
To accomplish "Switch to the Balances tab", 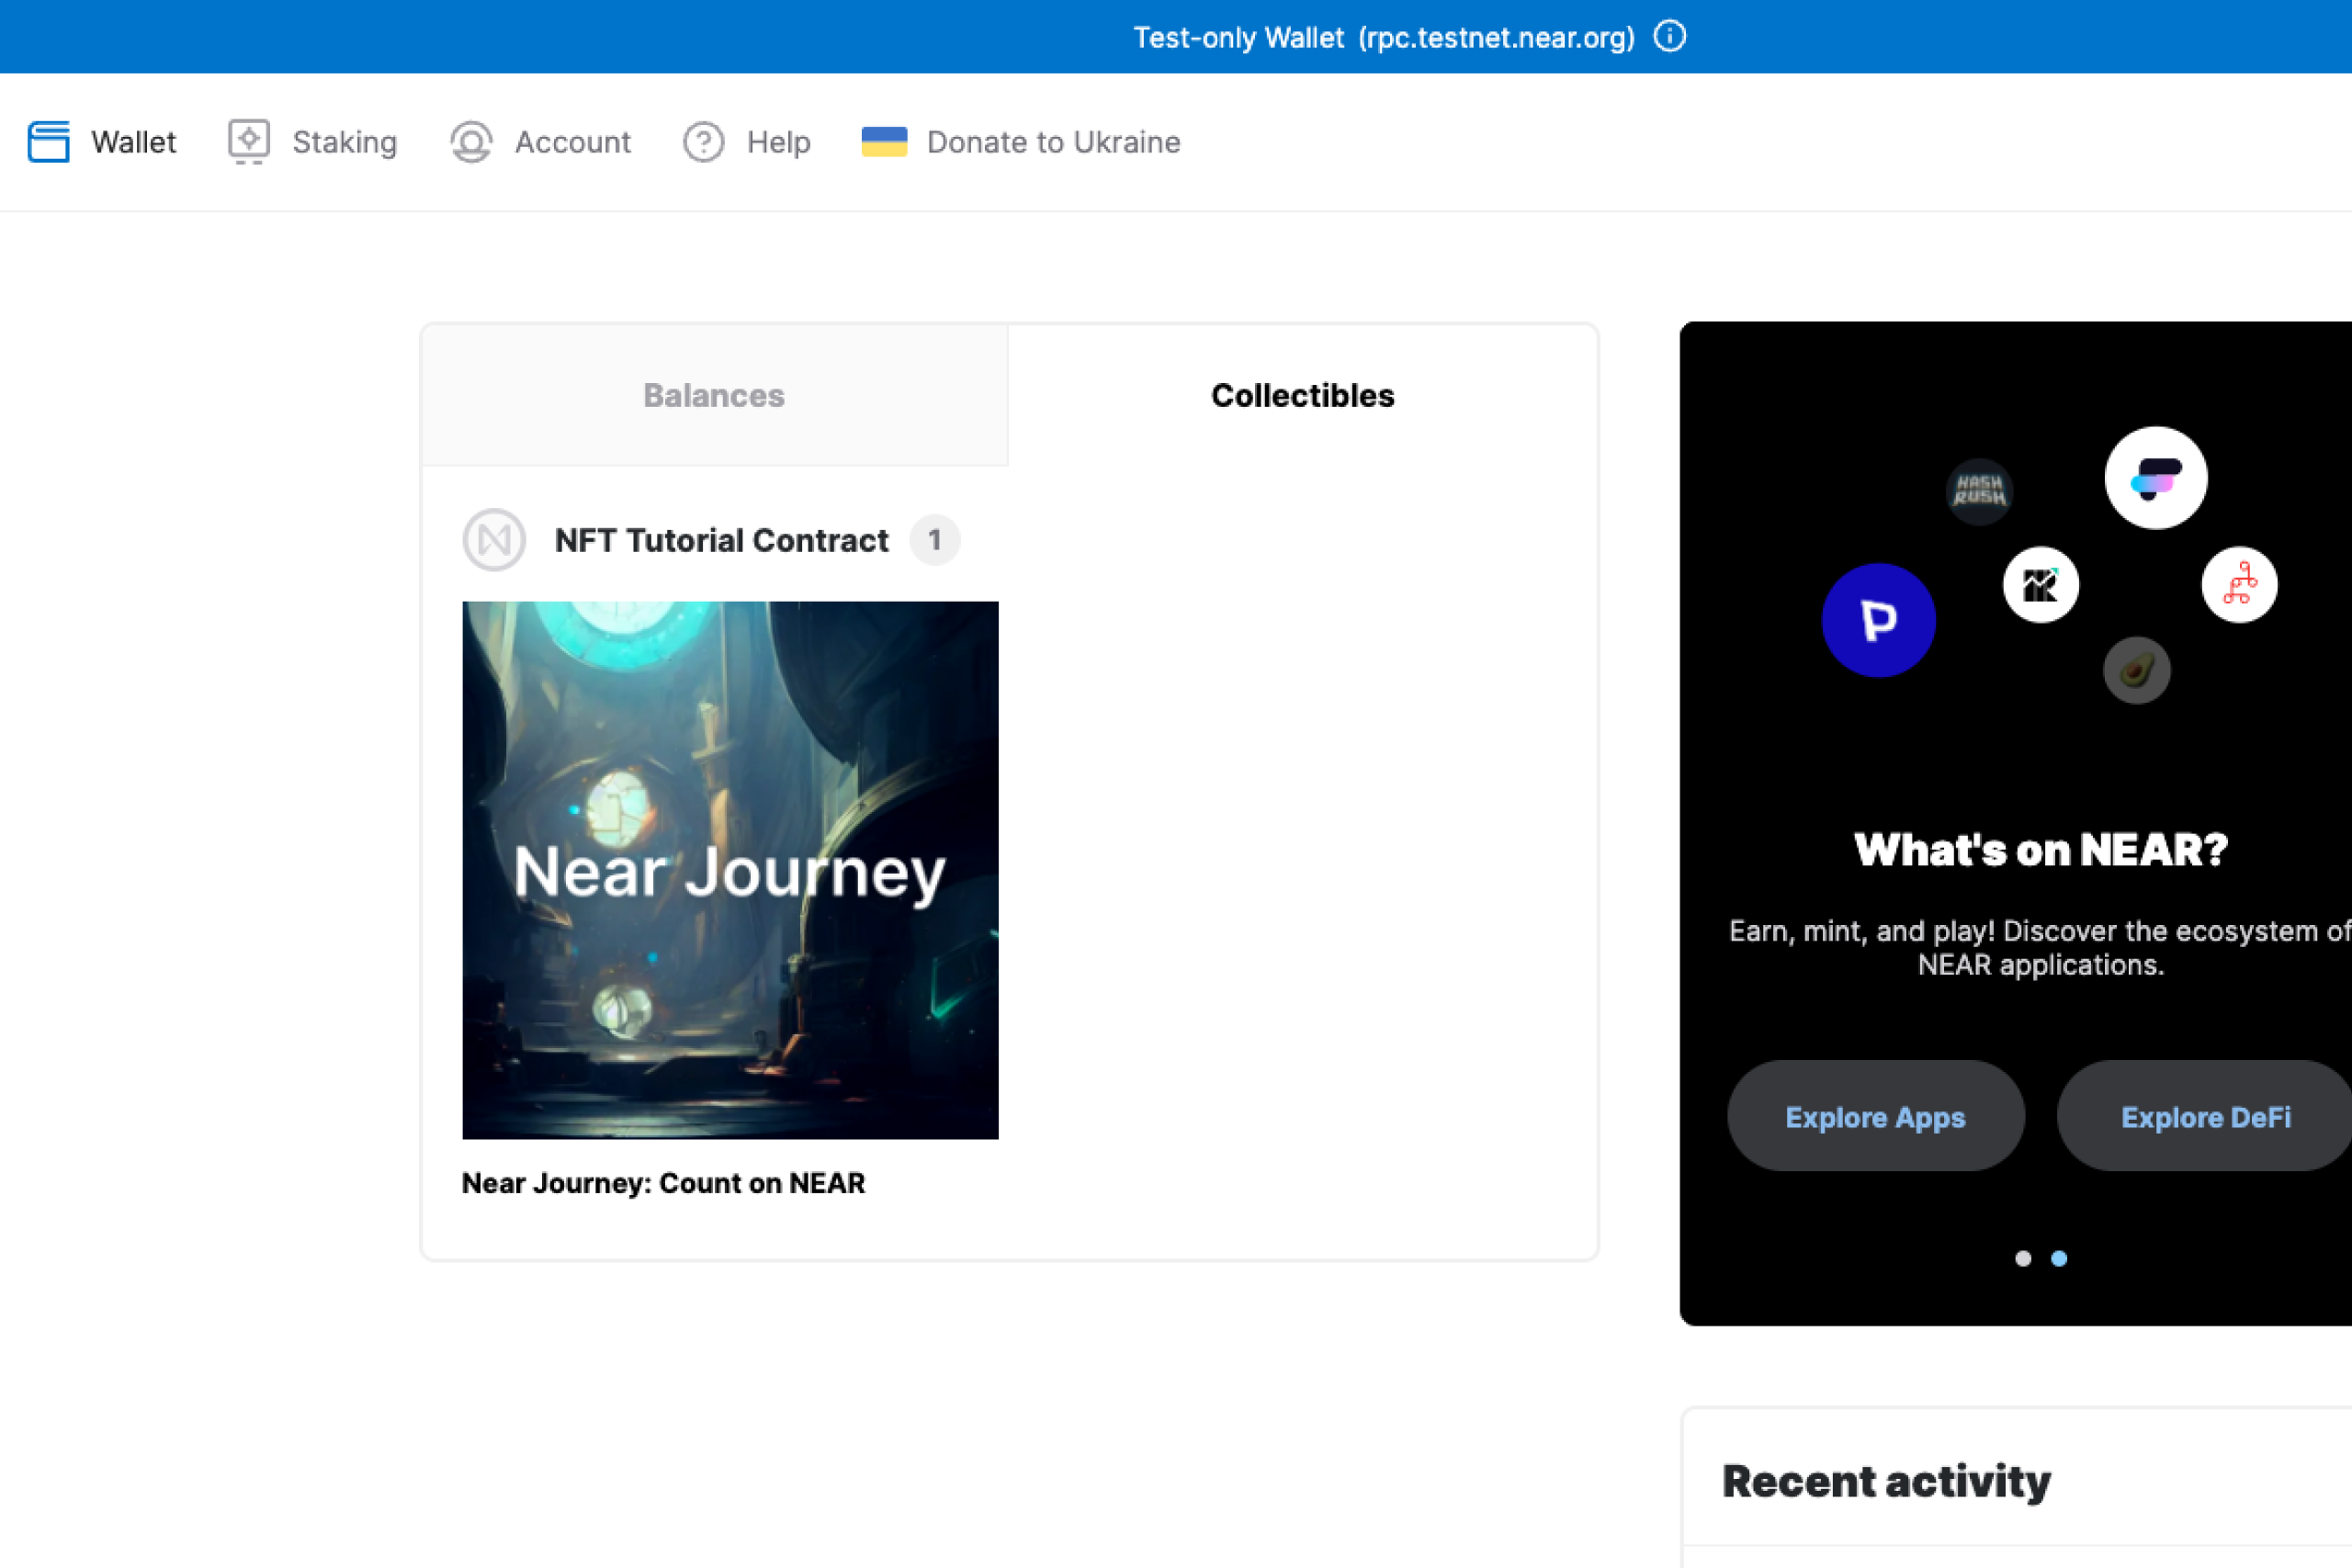I will [714, 395].
